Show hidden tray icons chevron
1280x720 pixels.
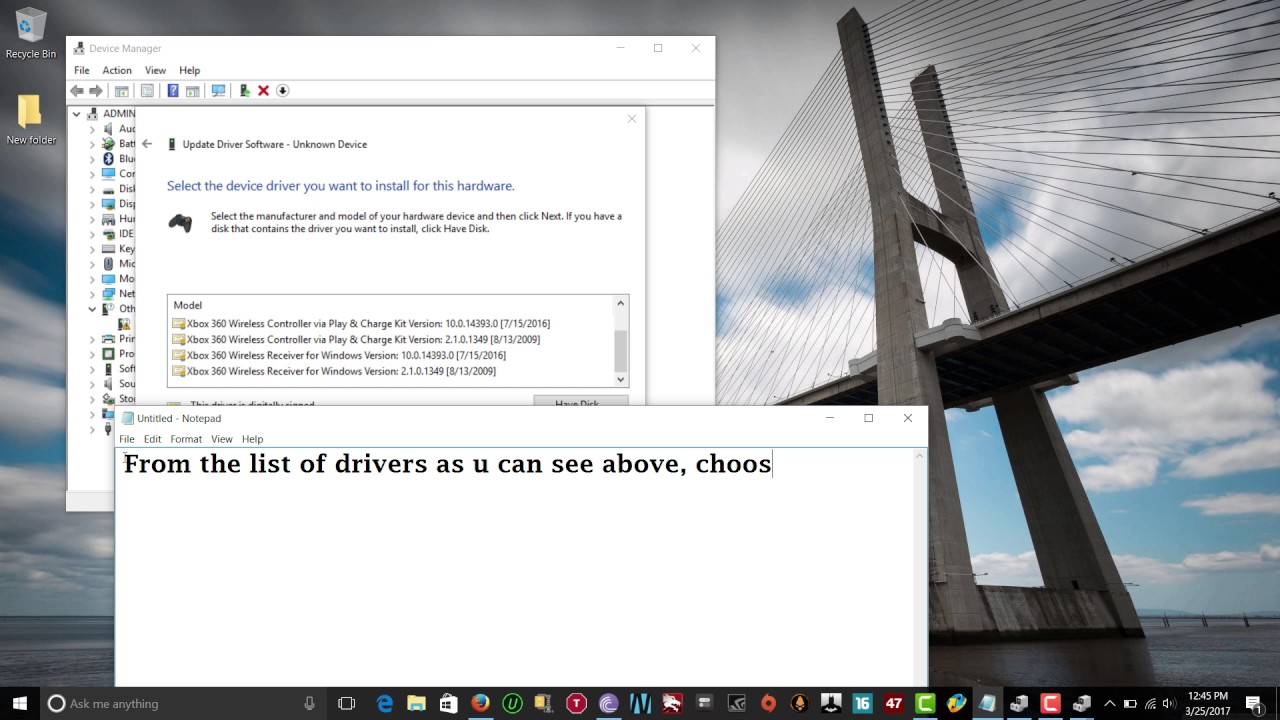(1110, 704)
